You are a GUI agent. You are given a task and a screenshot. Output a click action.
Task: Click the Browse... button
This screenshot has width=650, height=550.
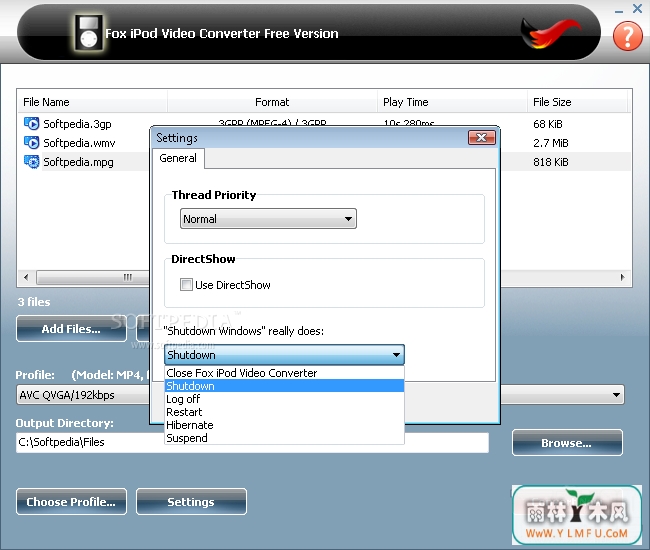(x=567, y=443)
